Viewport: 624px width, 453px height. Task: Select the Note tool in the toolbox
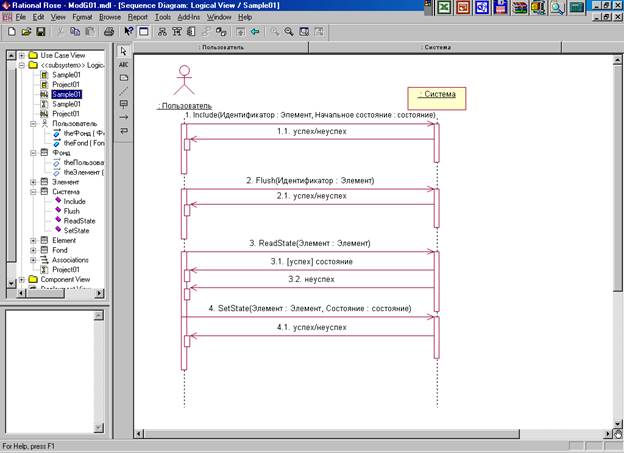(x=124, y=77)
